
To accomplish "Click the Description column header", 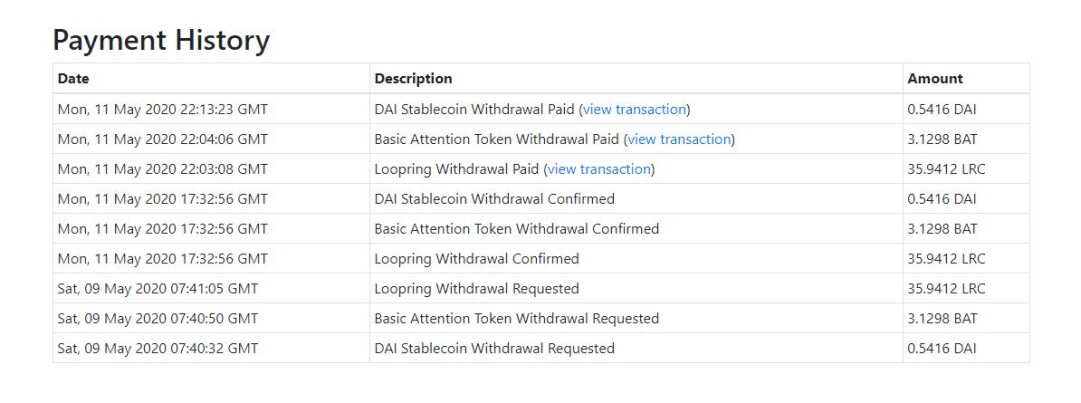I will [x=414, y=79].
